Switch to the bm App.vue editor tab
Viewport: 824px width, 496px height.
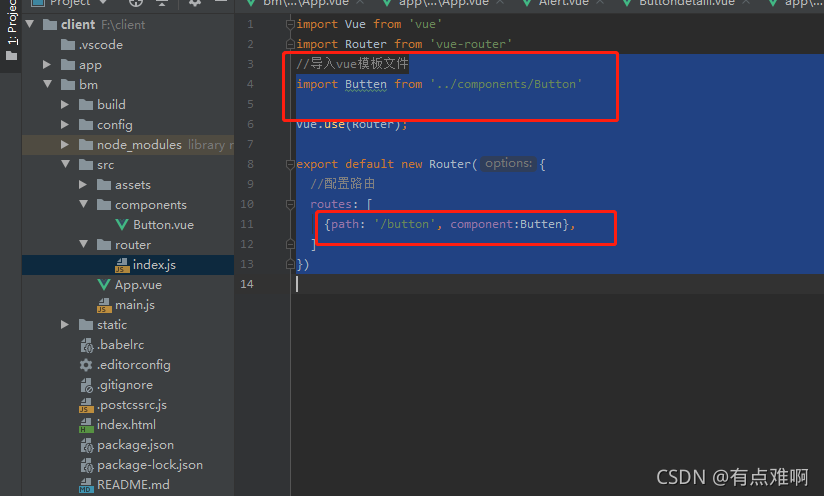[306, 3]
